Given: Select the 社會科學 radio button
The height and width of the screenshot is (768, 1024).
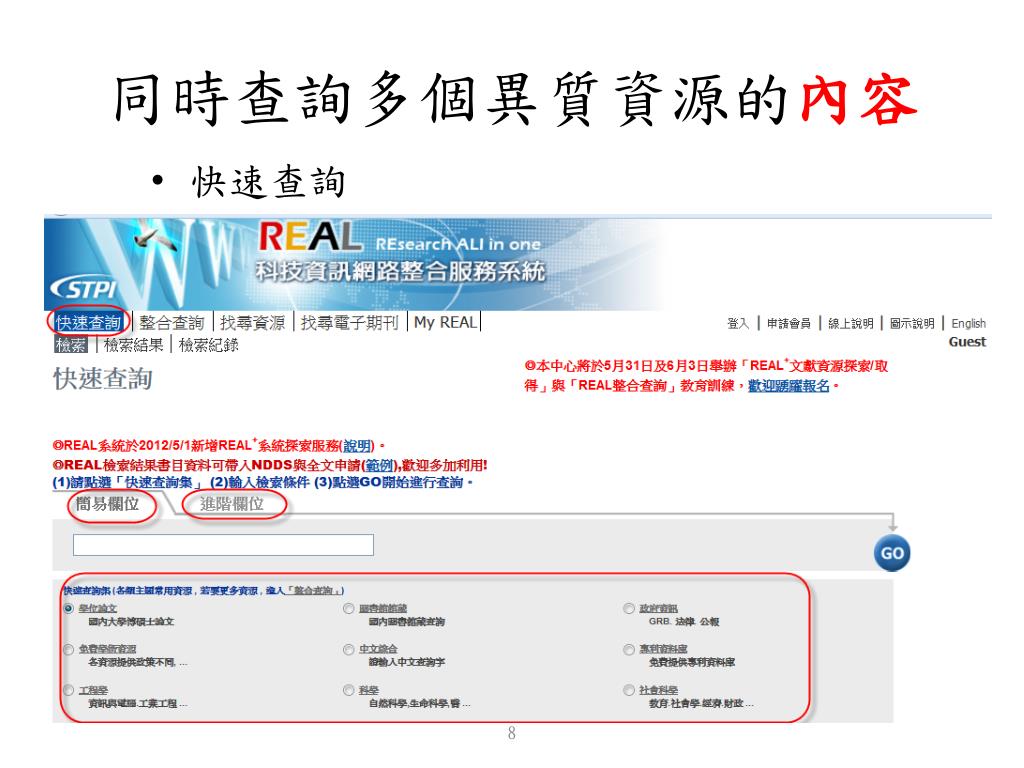Looking at the screenshot, I should pyautogui.click(x=629, y=690).
